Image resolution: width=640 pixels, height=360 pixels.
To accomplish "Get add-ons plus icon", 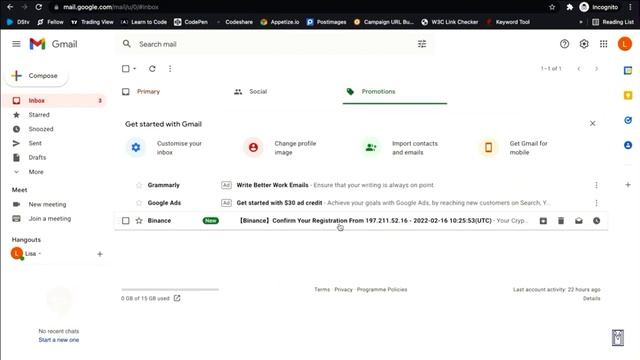I will coord(628,185).
